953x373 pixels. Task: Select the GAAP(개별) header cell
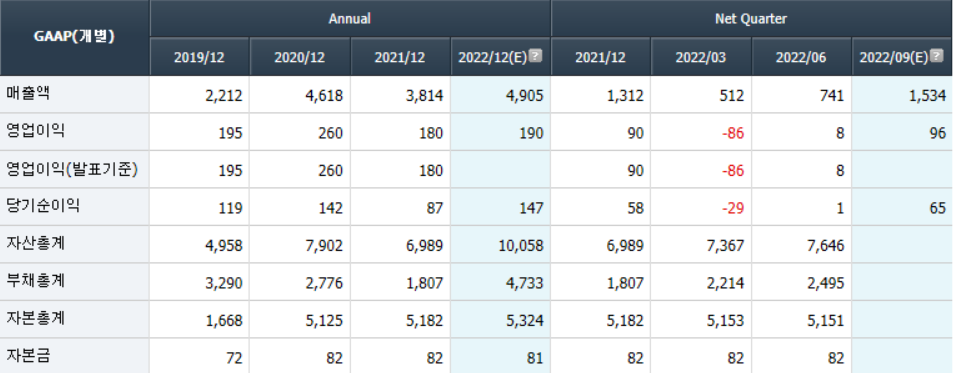tap(75, 38)
